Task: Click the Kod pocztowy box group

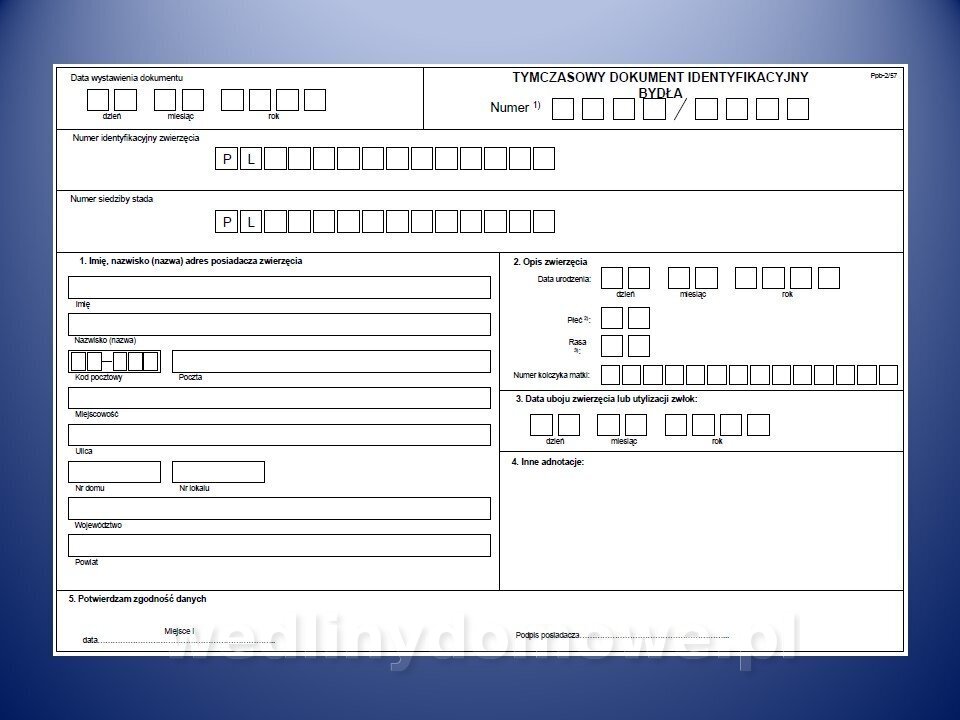Action: click(114, 361)
